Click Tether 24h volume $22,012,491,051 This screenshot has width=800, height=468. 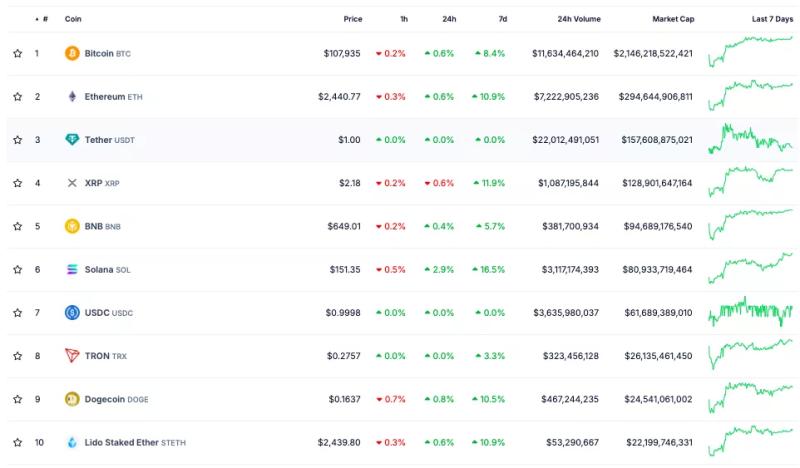click(565, 139)
